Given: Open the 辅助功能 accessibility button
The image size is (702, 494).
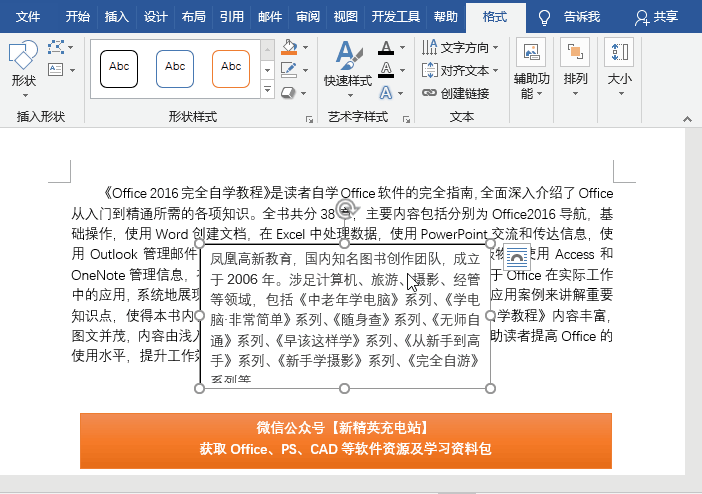Looking at the screenshot, I should coord(531,69).
